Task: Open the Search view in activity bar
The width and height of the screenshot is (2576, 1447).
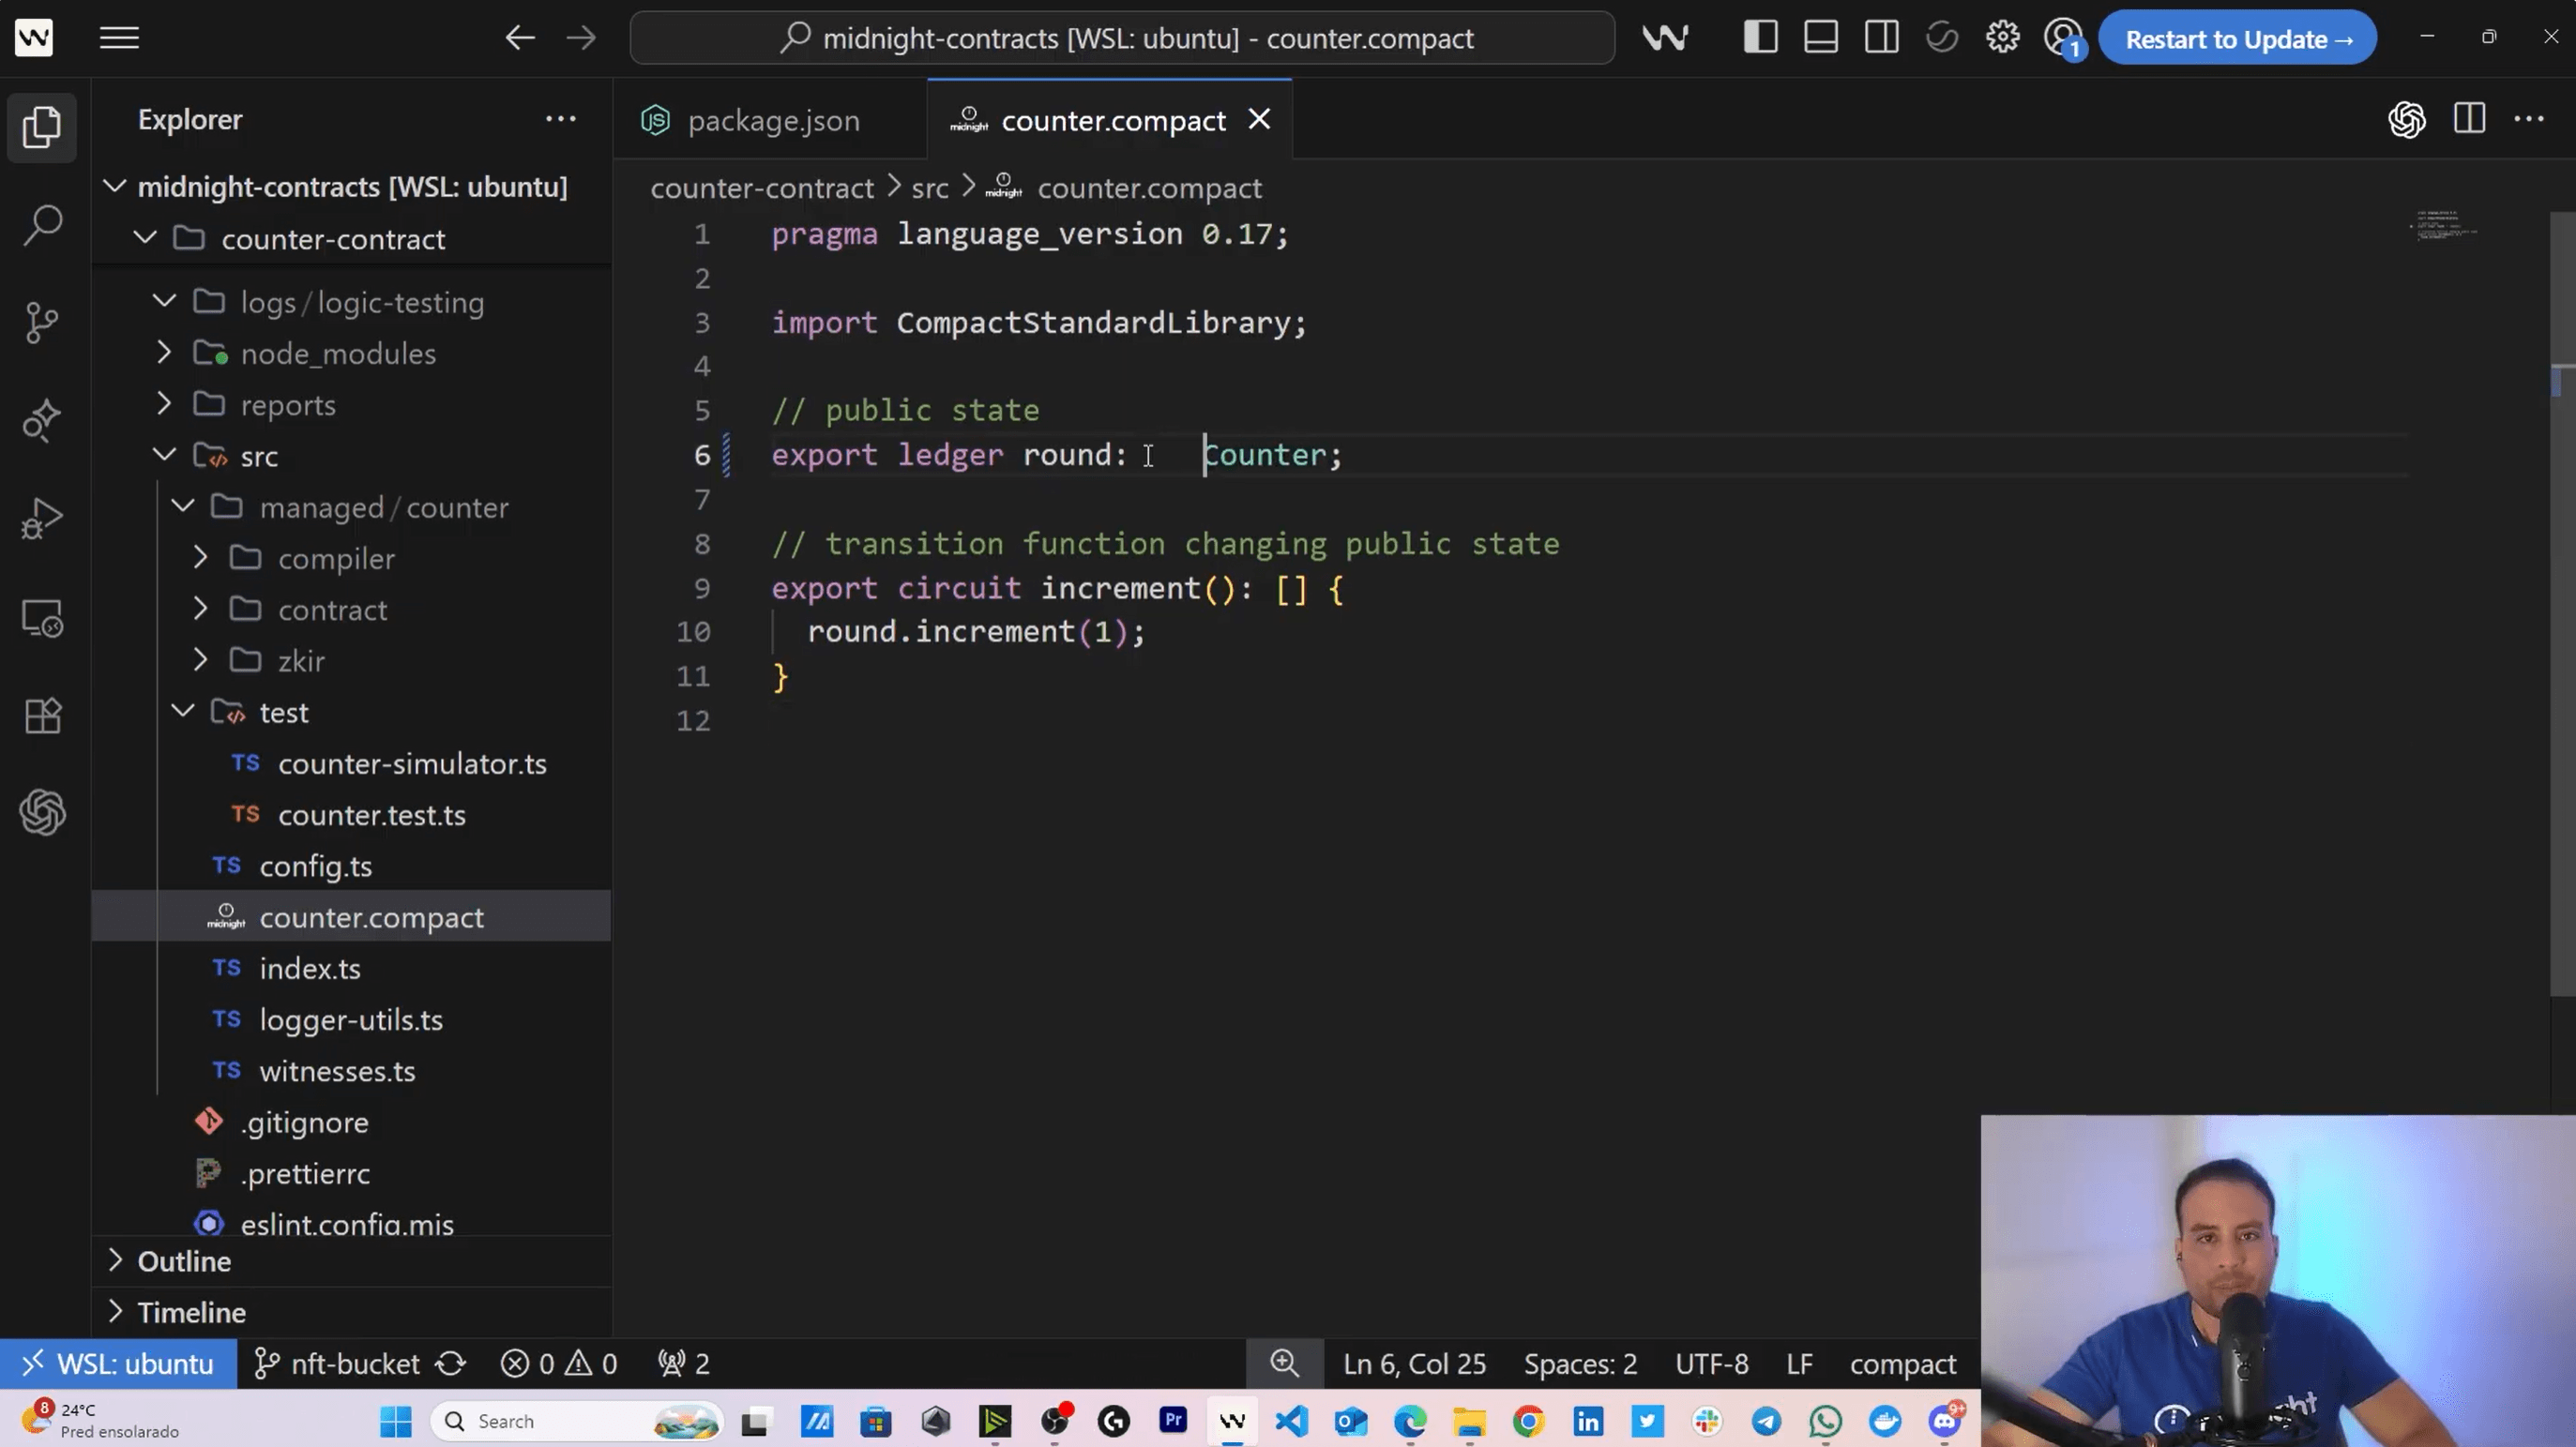Action: pos(42,224)
